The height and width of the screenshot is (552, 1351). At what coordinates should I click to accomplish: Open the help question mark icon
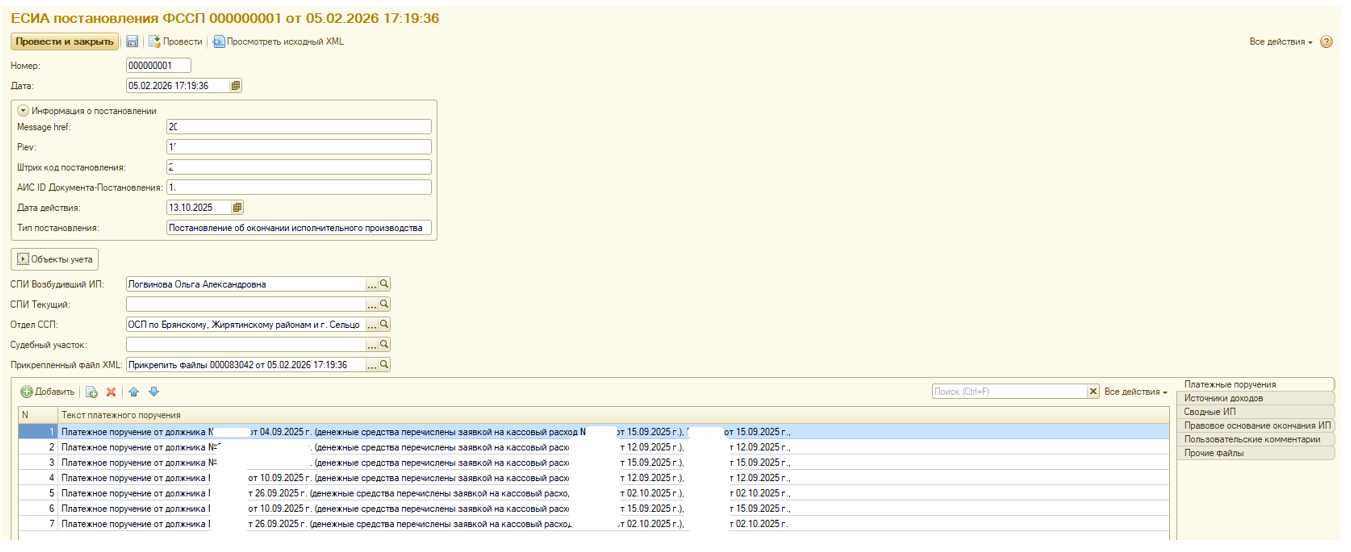click(1327, 42)
